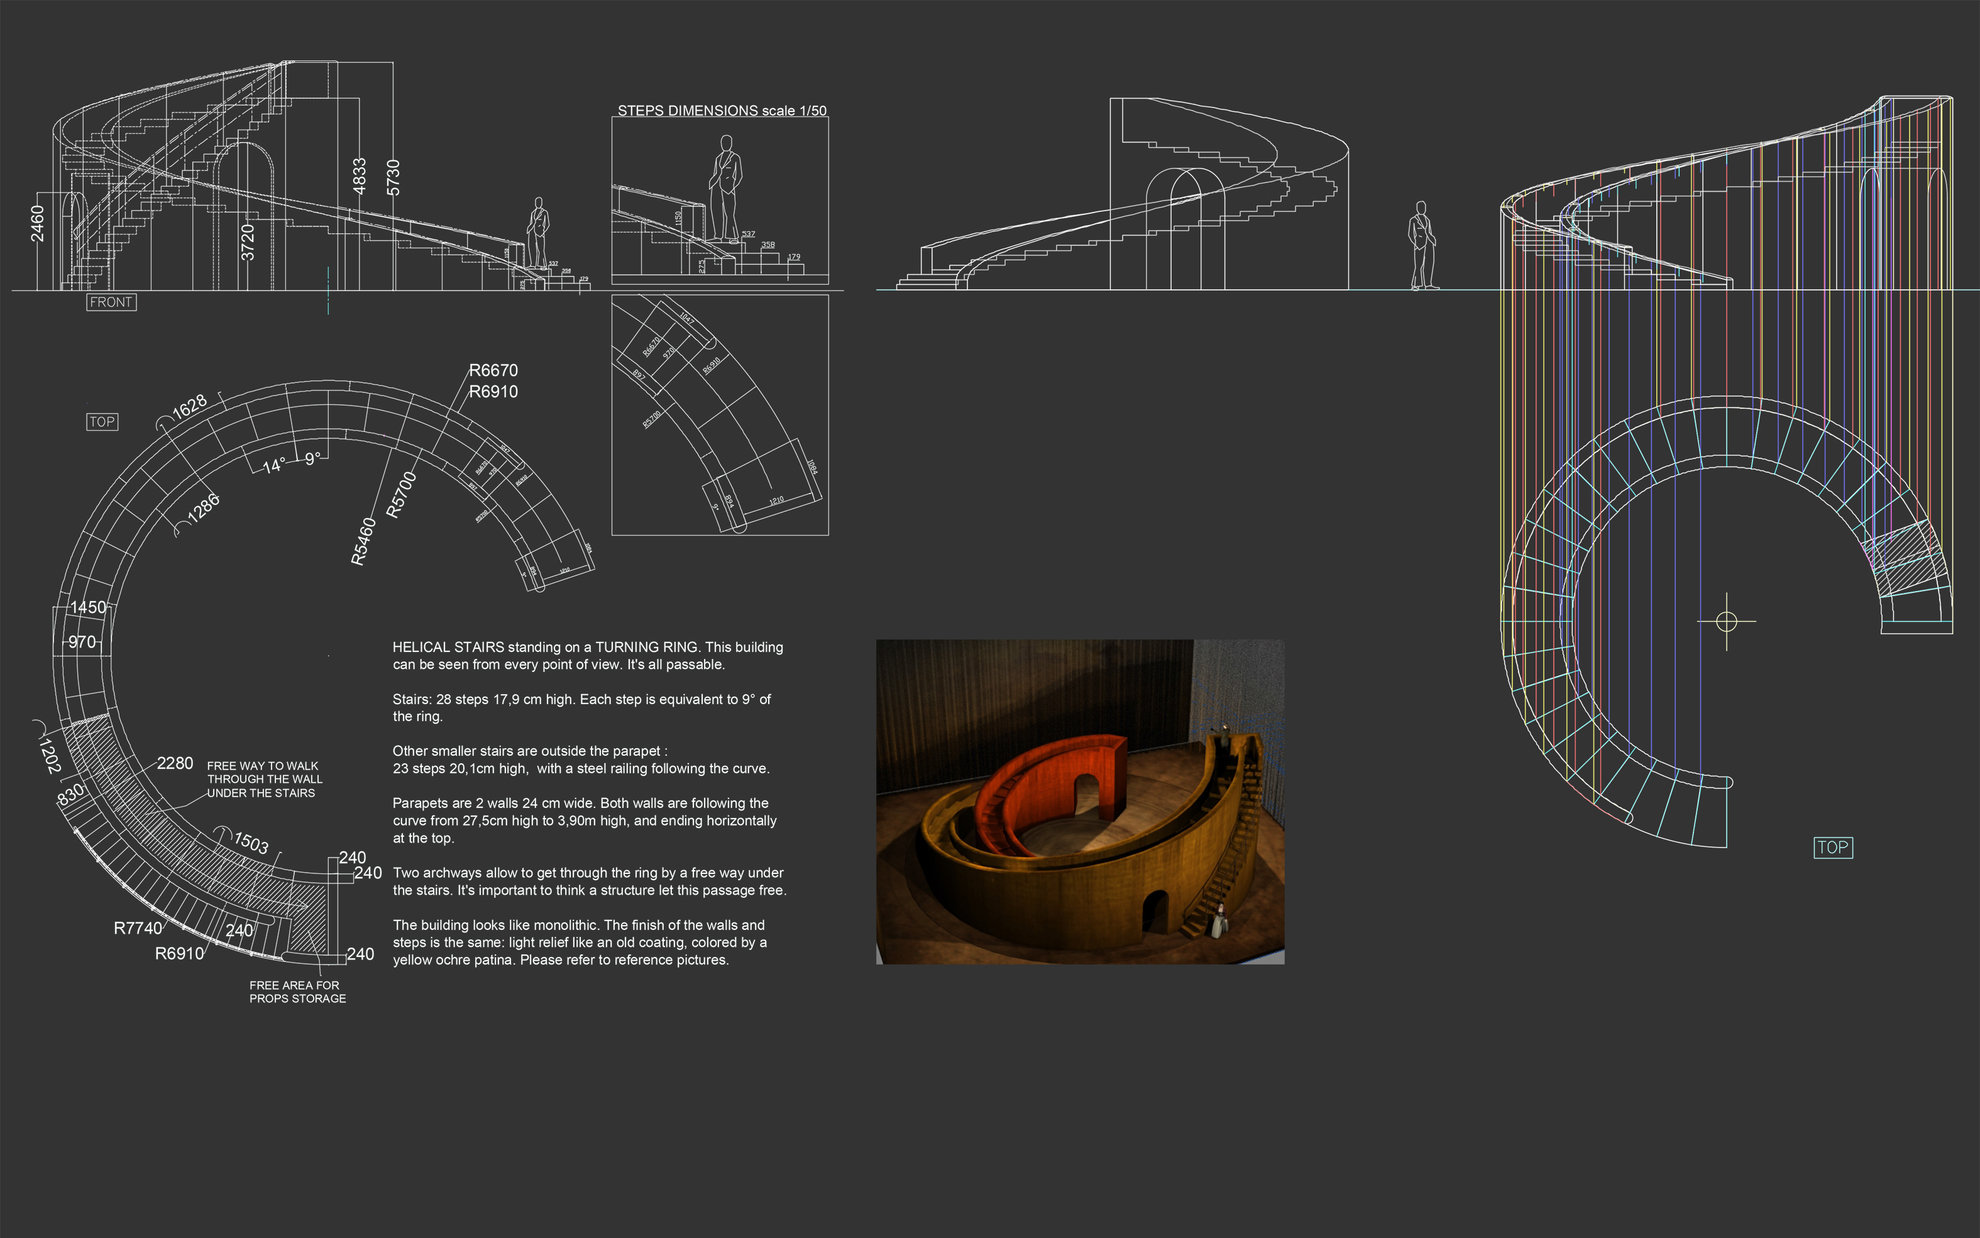Click the human figure in the steps dimensions detail

pos(726,190)
